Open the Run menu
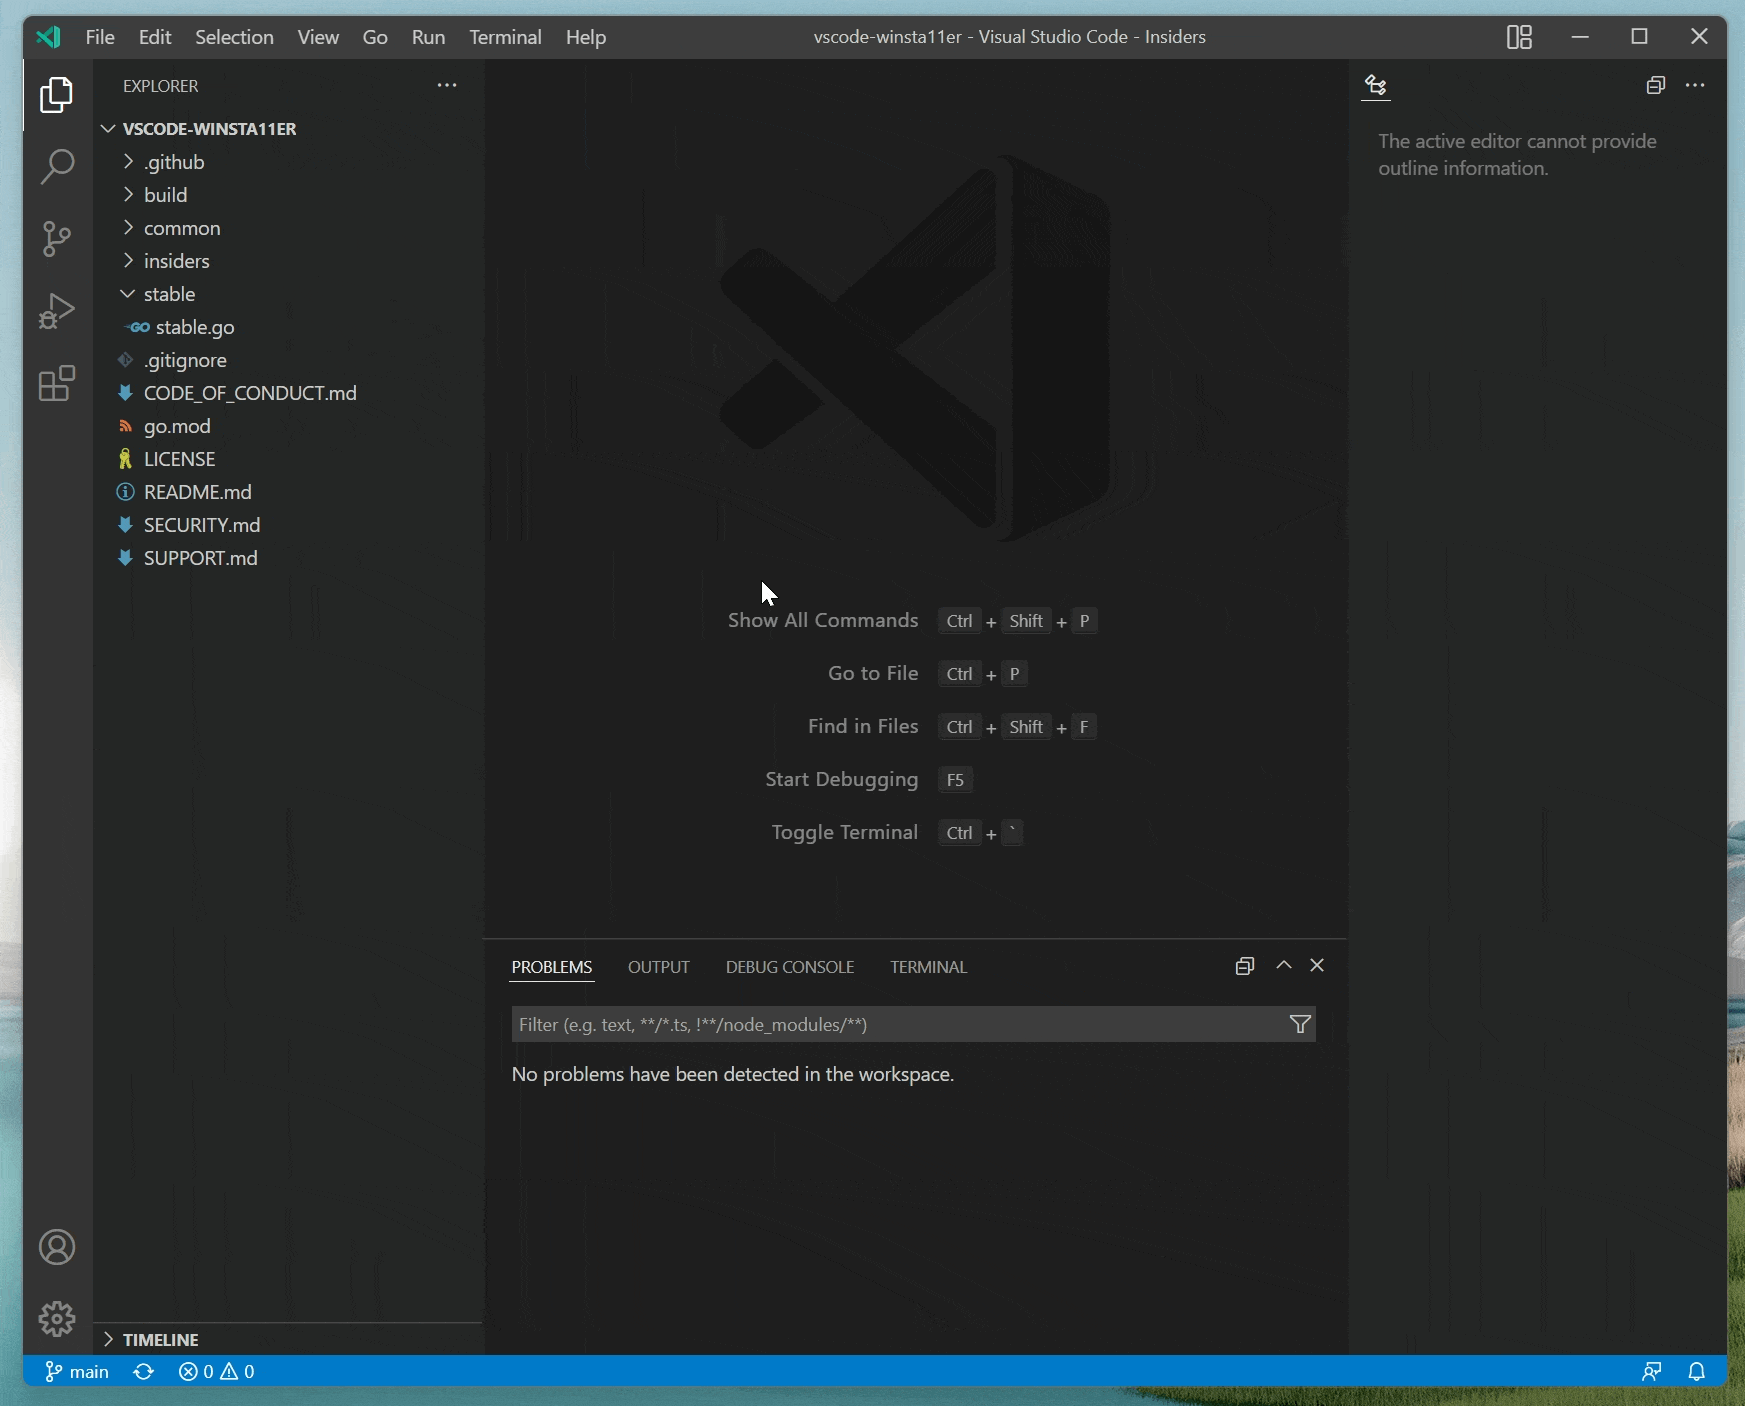 coord(428,37)
